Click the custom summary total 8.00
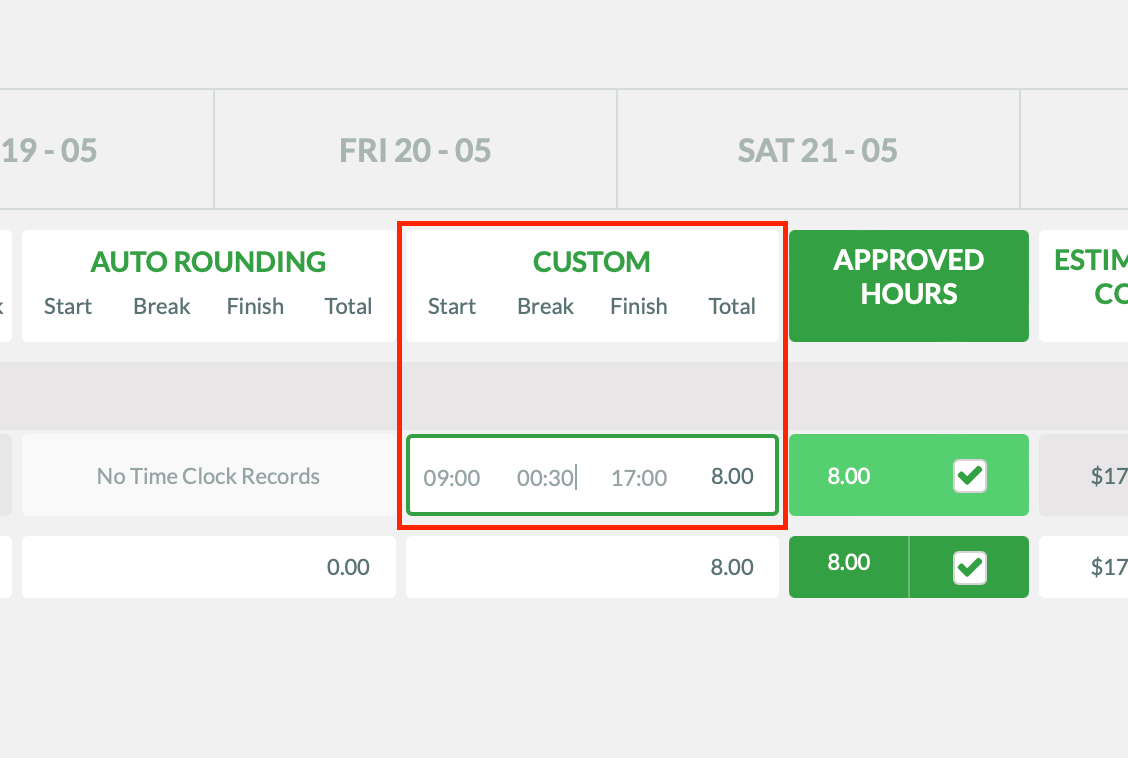The width and height of the screenshot is (1128, 758). pyautogui.click(x=732, y=567)
